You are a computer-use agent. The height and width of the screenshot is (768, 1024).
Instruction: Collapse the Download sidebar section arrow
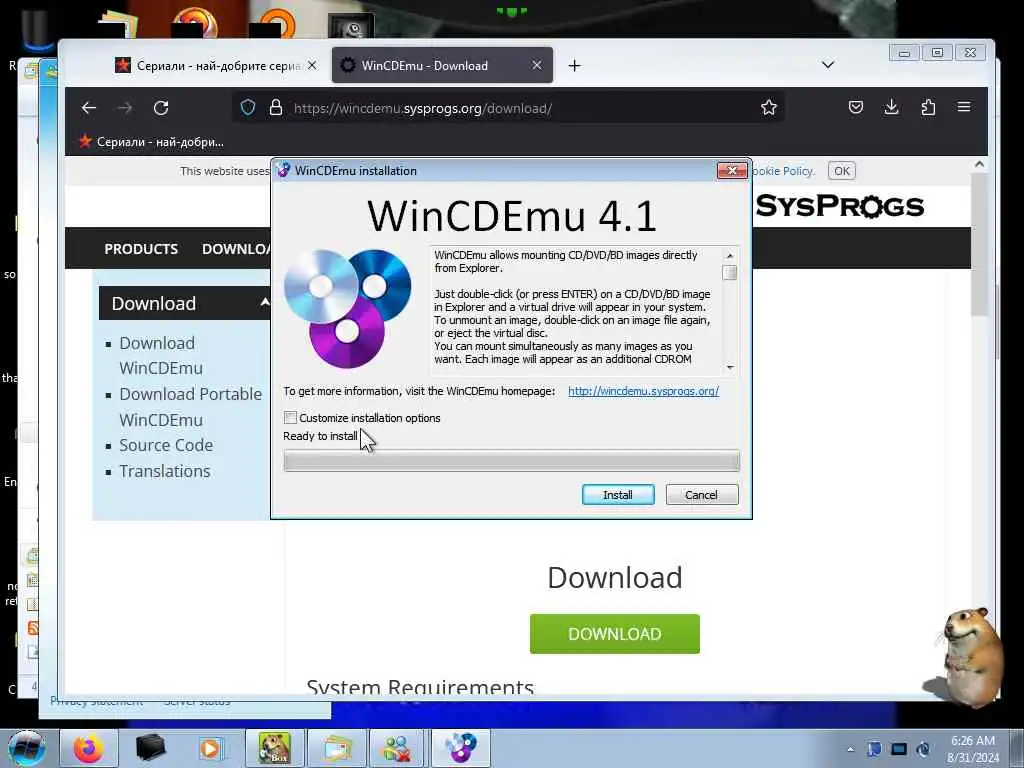264,302
